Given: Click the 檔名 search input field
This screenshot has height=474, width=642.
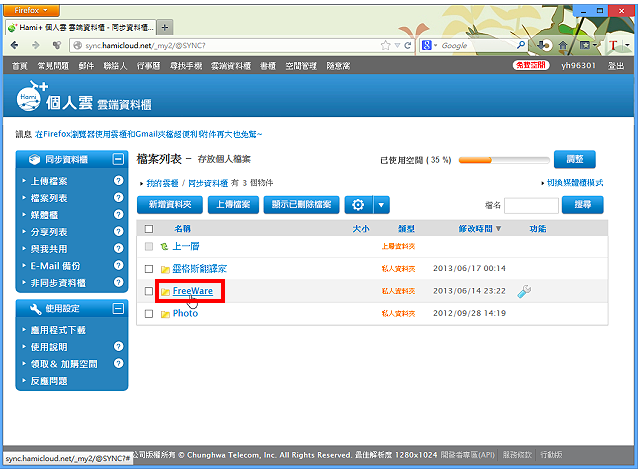Looking at the screenshot, I should point(531,205).
